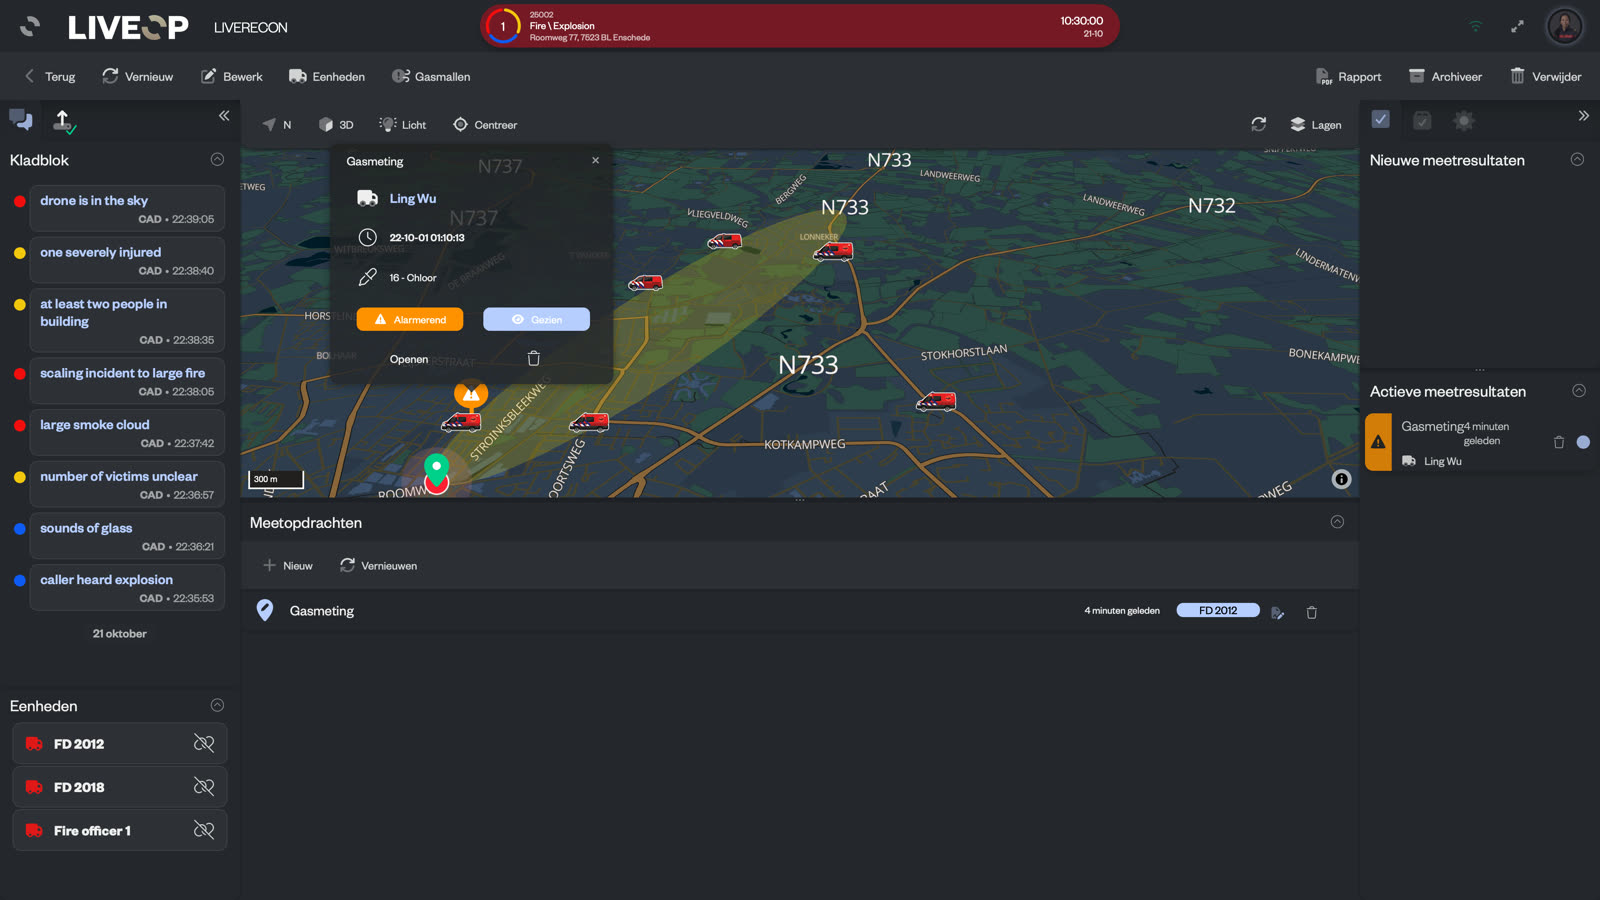Open the 'large smoke cloud' note

(x=127, y=433)
